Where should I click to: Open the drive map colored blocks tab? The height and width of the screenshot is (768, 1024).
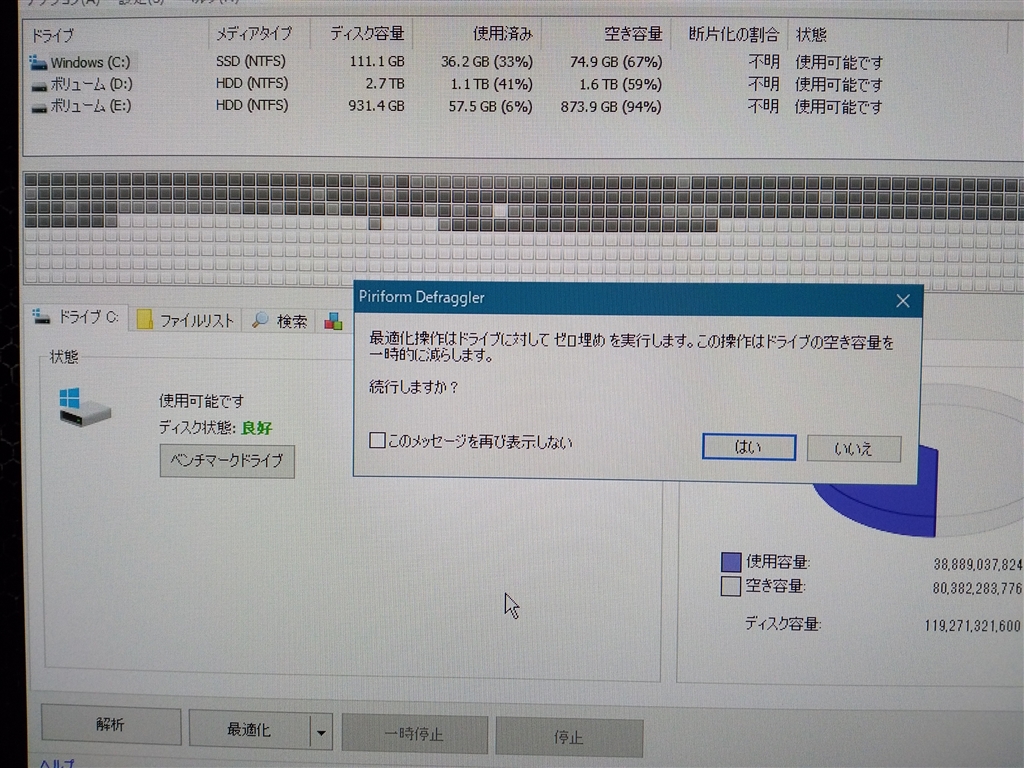tap(334, 321)
